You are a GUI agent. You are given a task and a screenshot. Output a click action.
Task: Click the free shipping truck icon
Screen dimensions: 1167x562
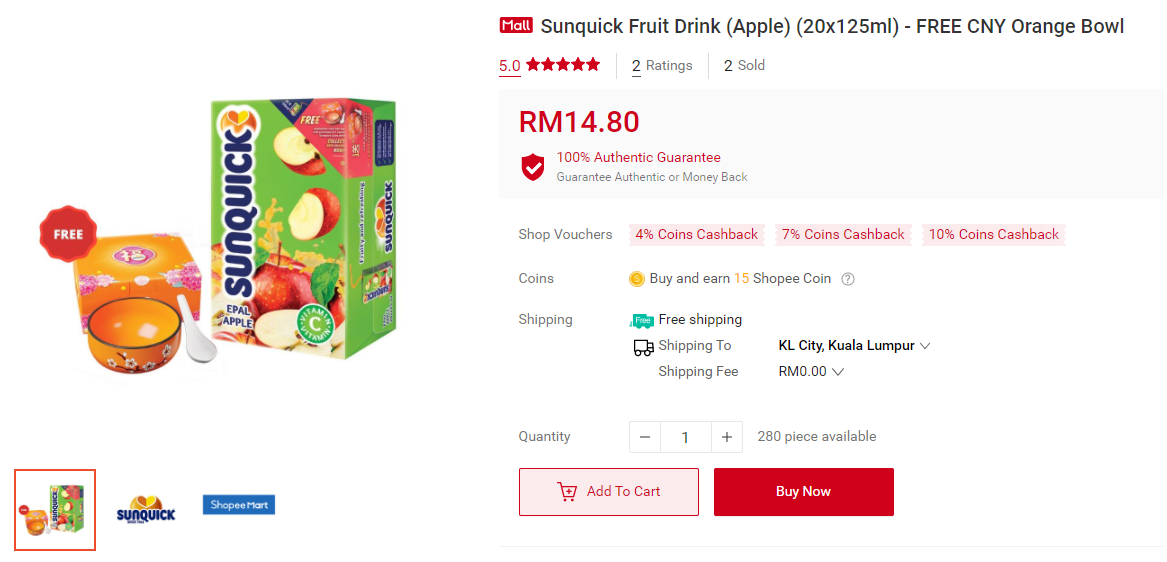pos(642,320)
